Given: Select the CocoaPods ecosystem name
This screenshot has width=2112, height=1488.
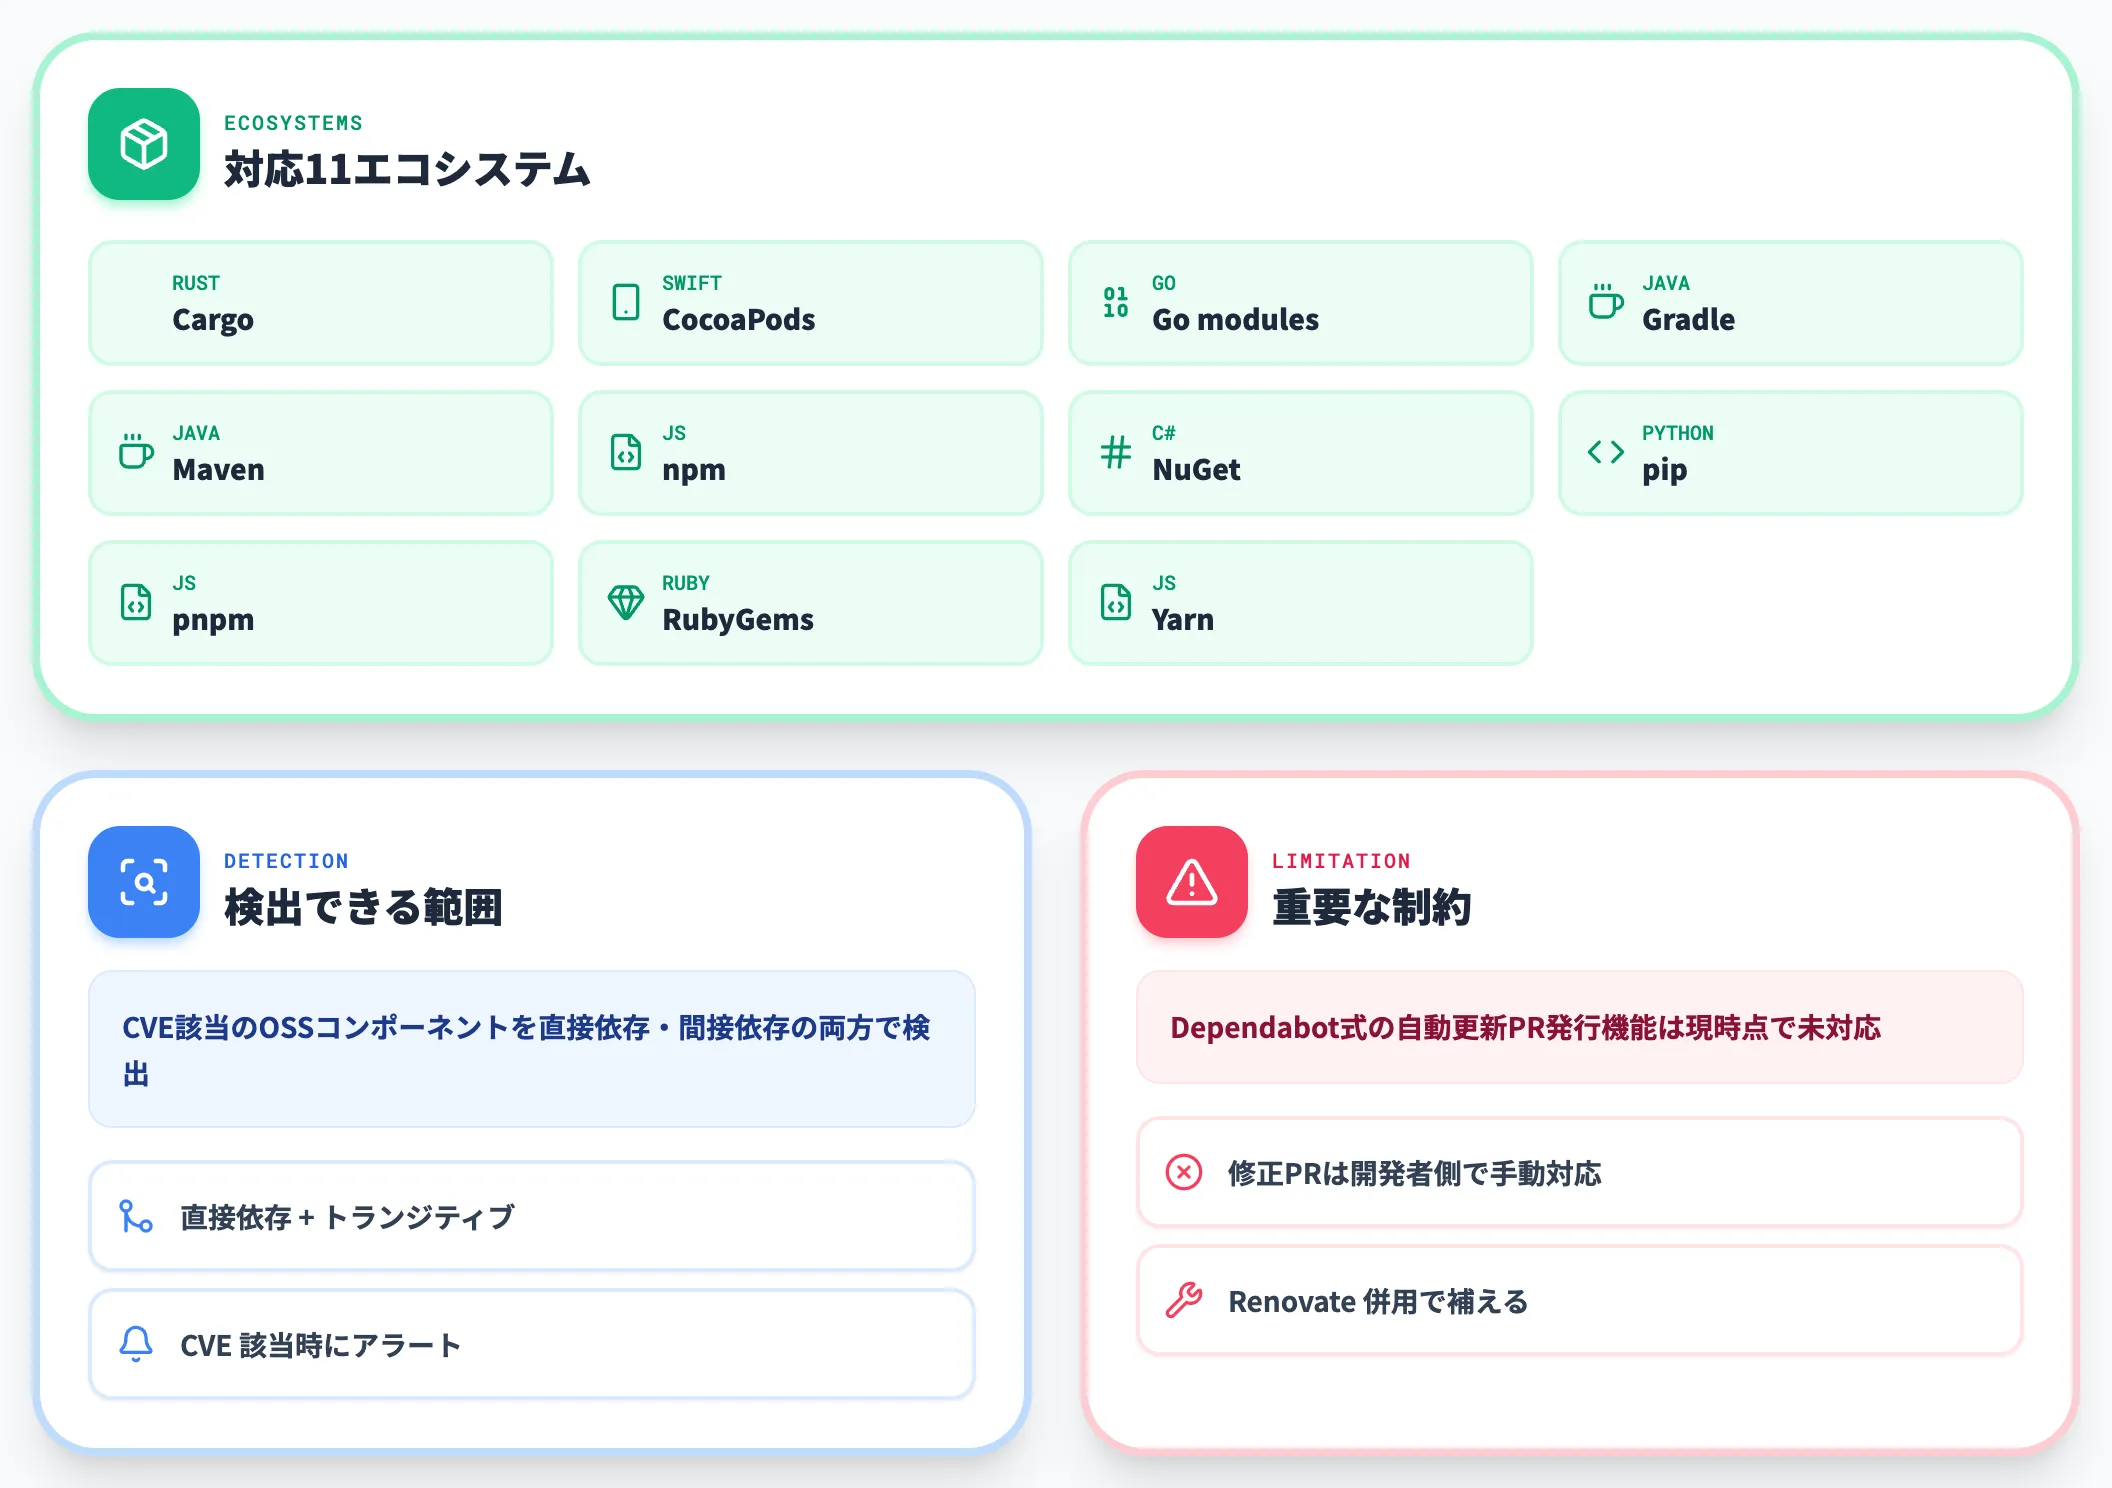Looking at the screenshot, I should [739, 320].
